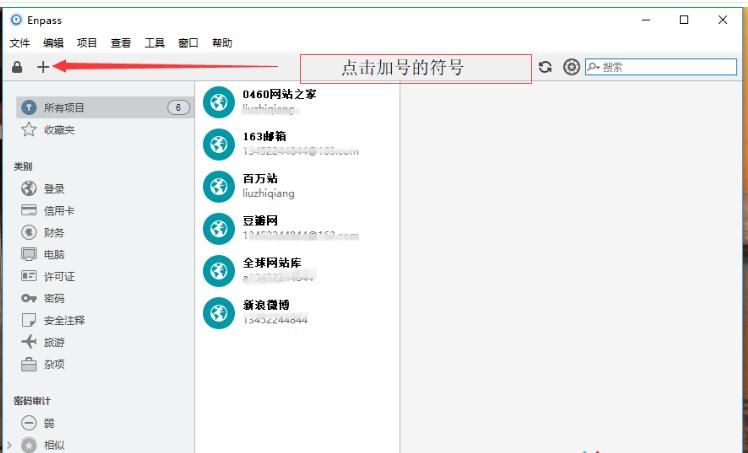Click the 信用卡 category label
Image resolution: width=748 pixels, height=453 pixels.
pyautogui.click(x=60, y=211)
